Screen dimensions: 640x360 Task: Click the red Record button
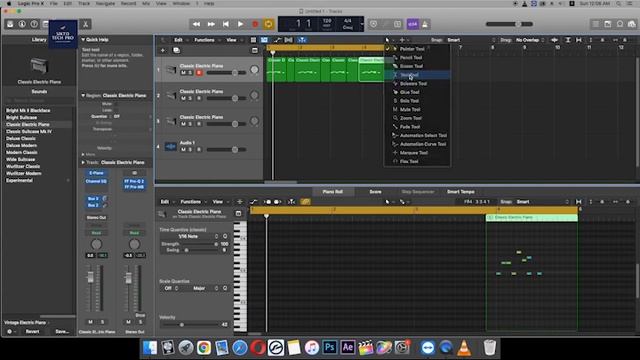(x=255, y=24)
